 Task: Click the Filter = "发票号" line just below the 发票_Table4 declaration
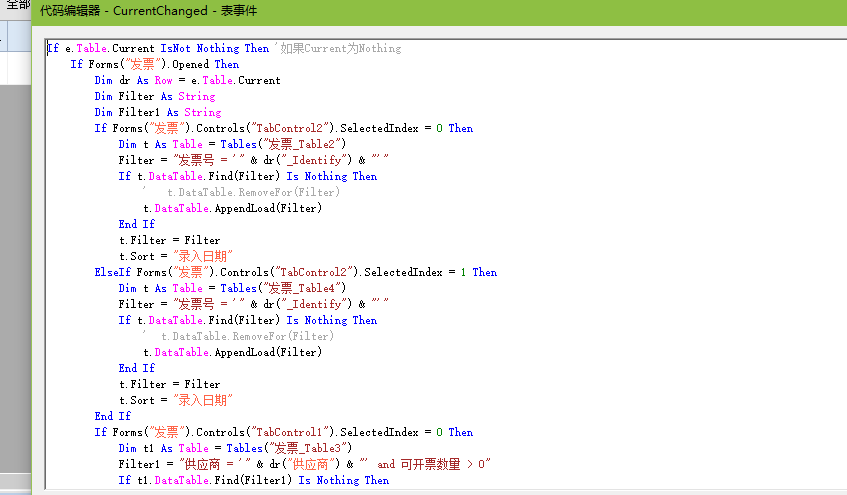[x=253, y=304]
